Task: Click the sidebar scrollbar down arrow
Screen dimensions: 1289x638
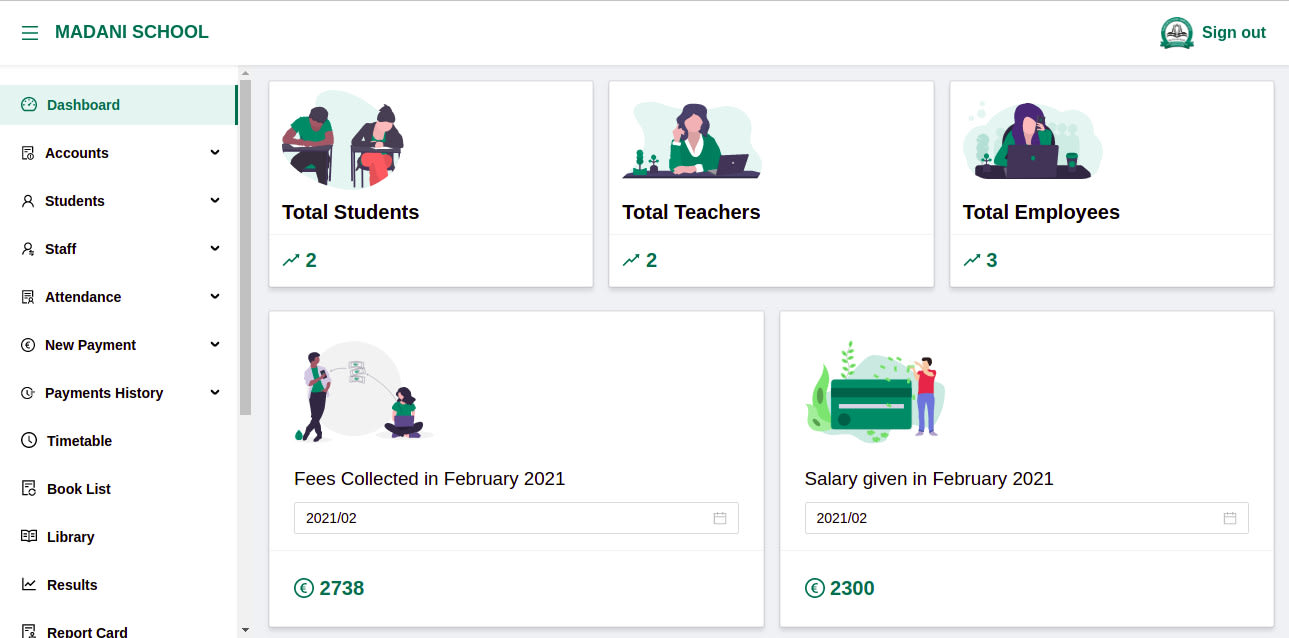Action: pos(245,630)
